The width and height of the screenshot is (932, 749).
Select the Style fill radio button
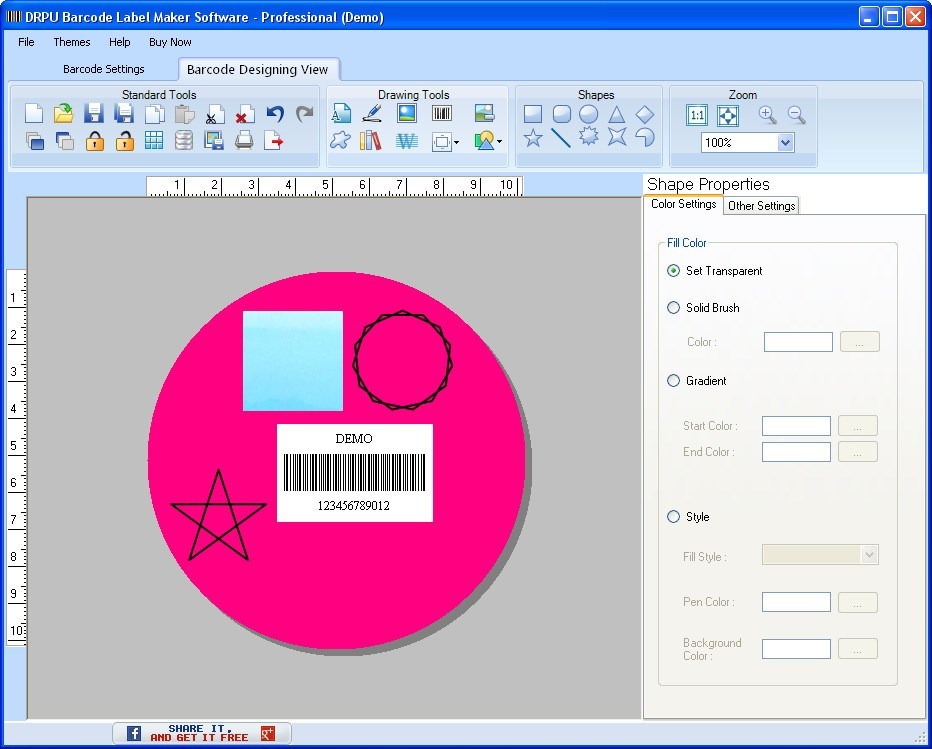pos(674,517)
